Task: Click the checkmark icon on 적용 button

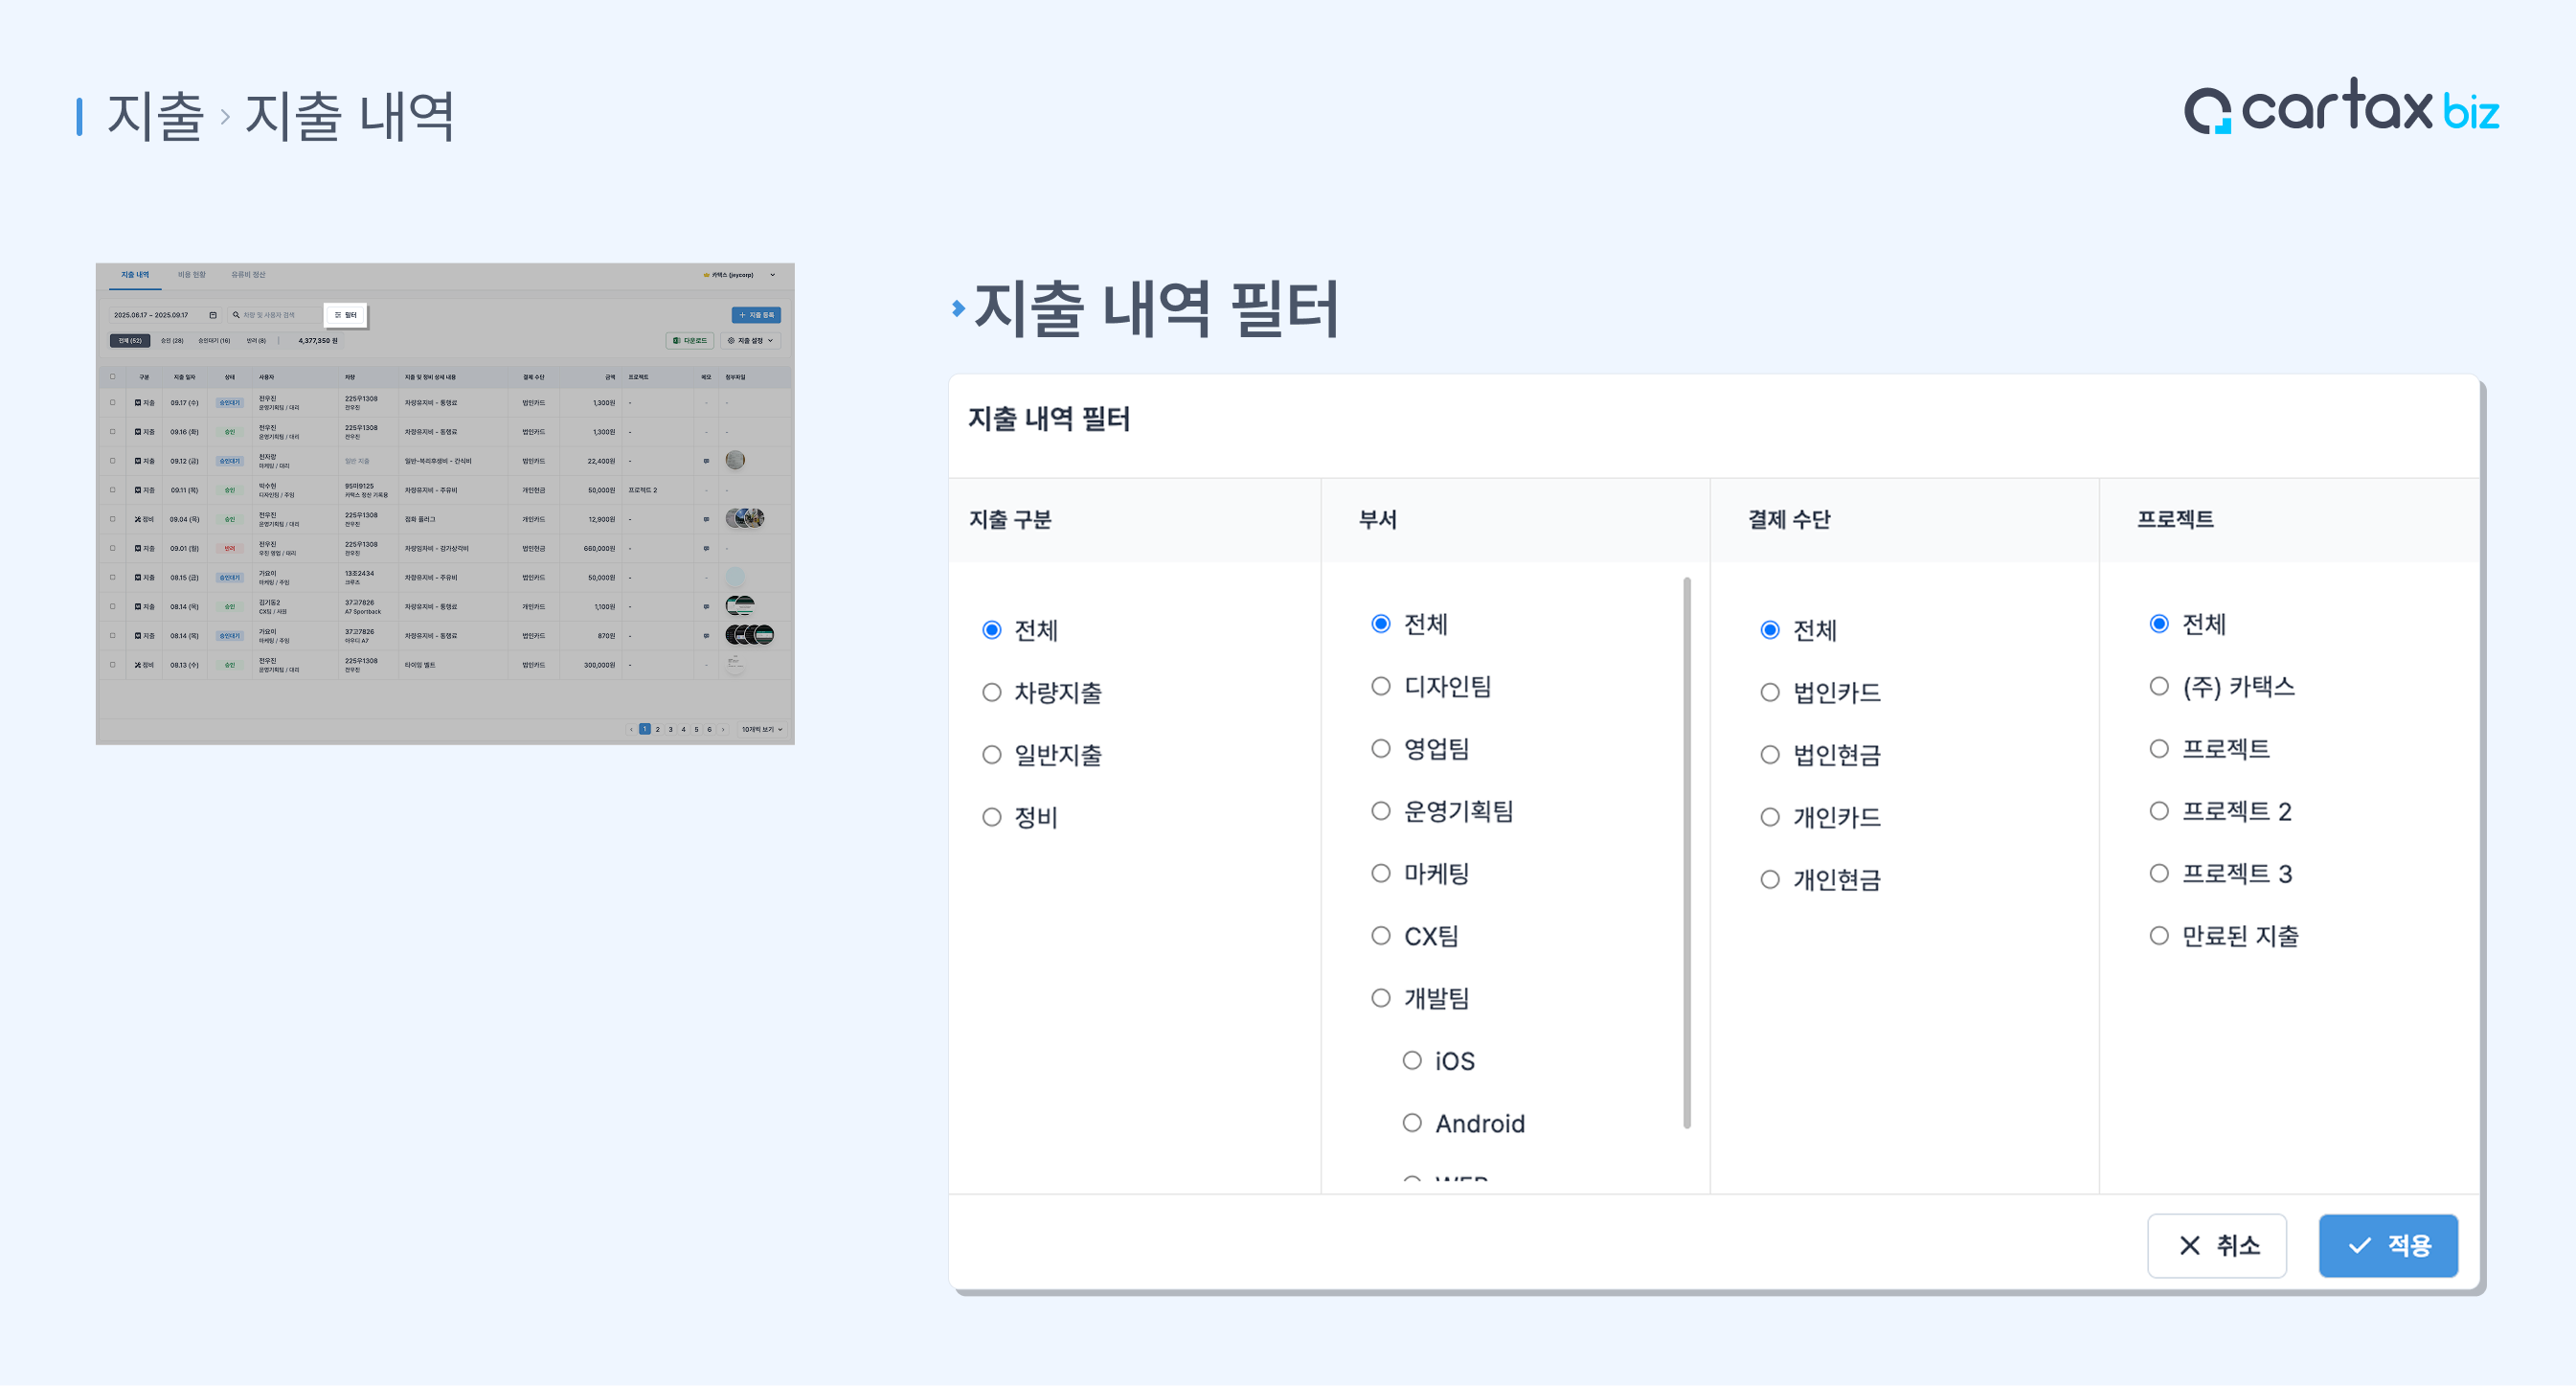Action: [x=2359, y=1245]
